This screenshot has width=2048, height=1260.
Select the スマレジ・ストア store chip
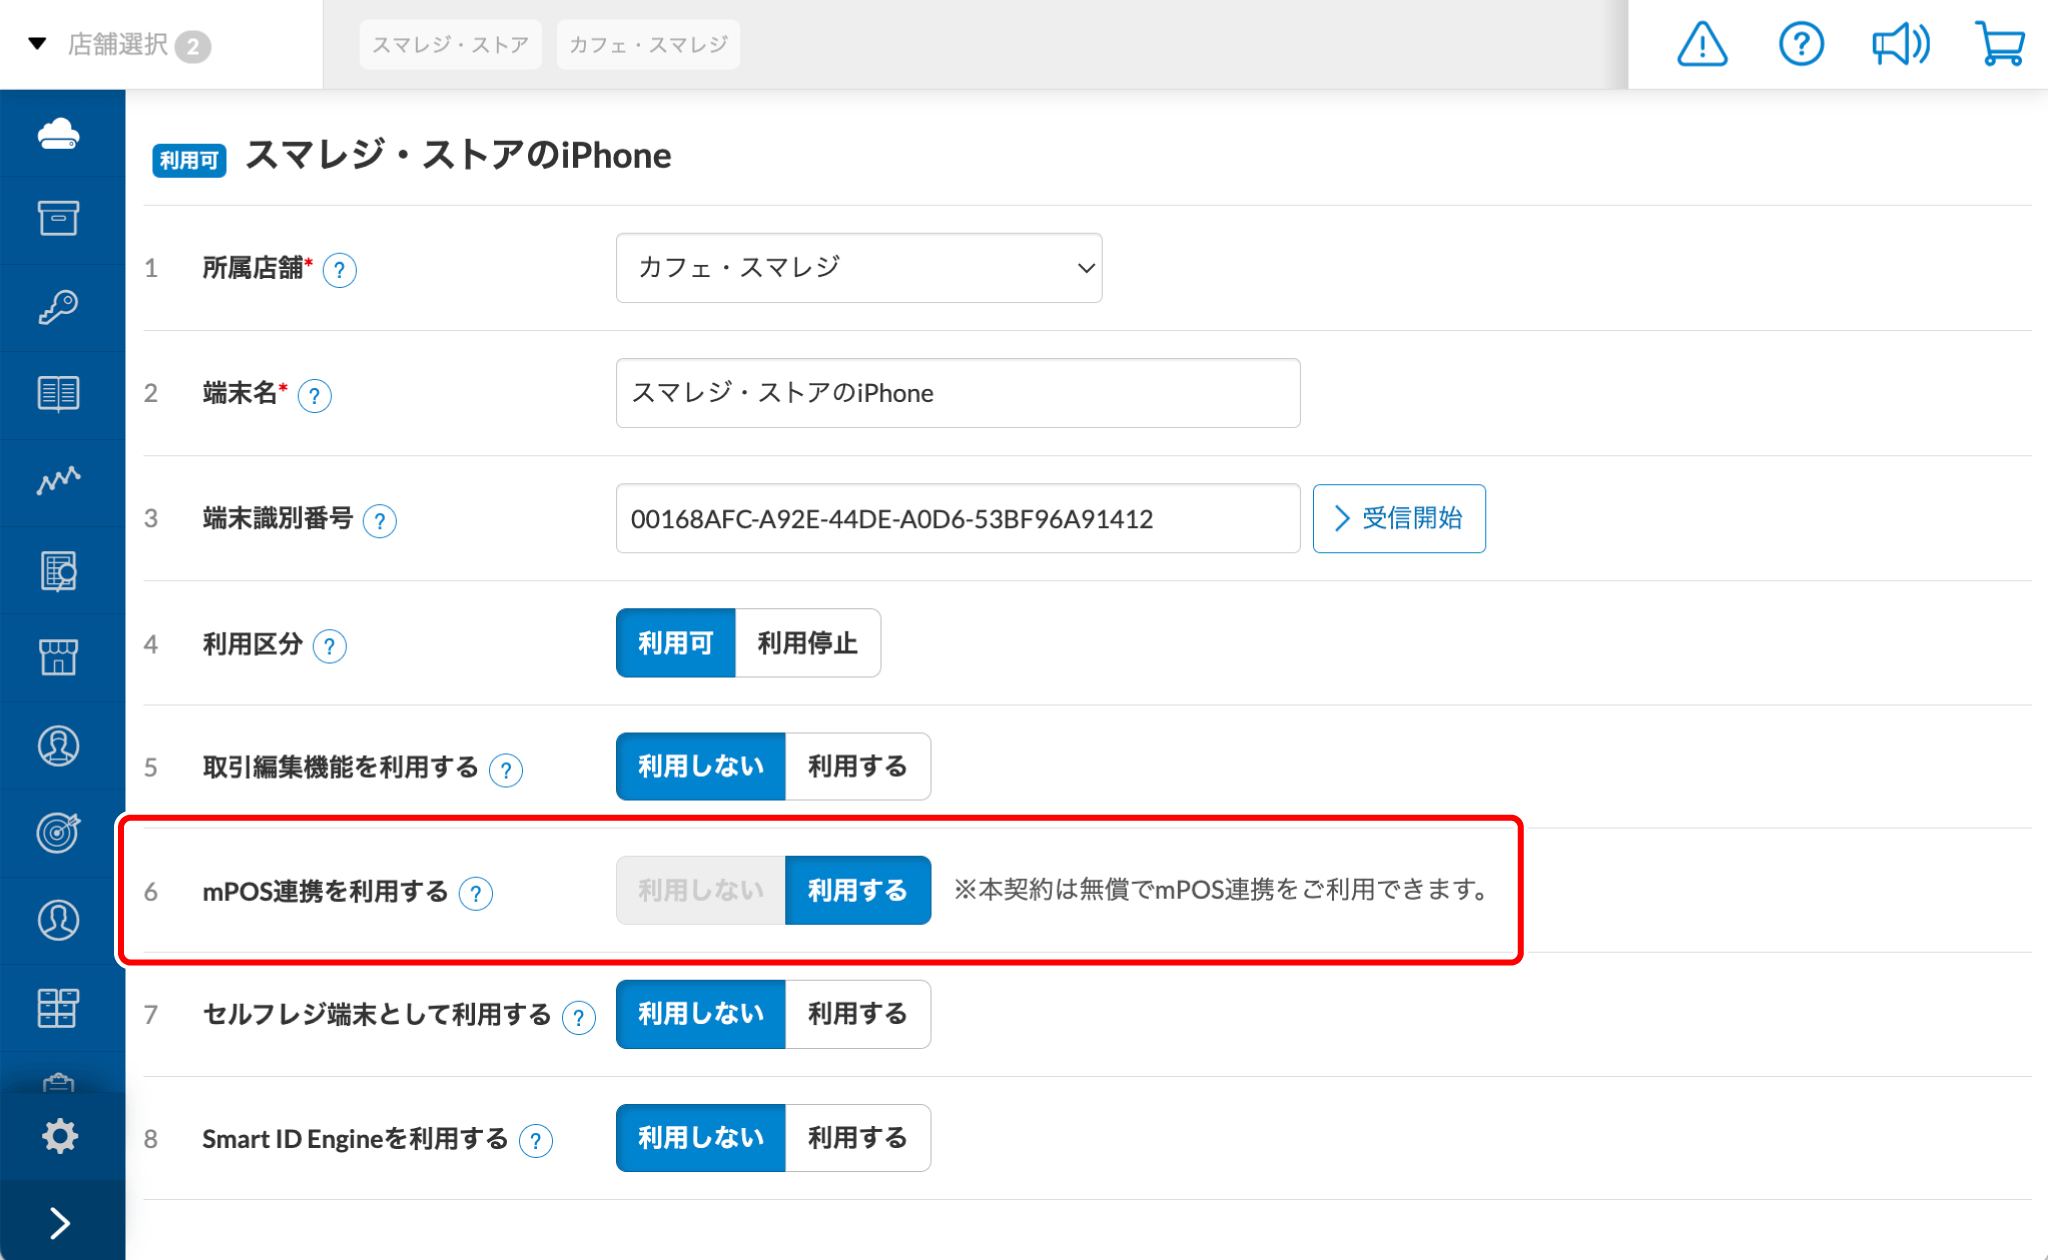pyautogui.click(x=450, y=45)
